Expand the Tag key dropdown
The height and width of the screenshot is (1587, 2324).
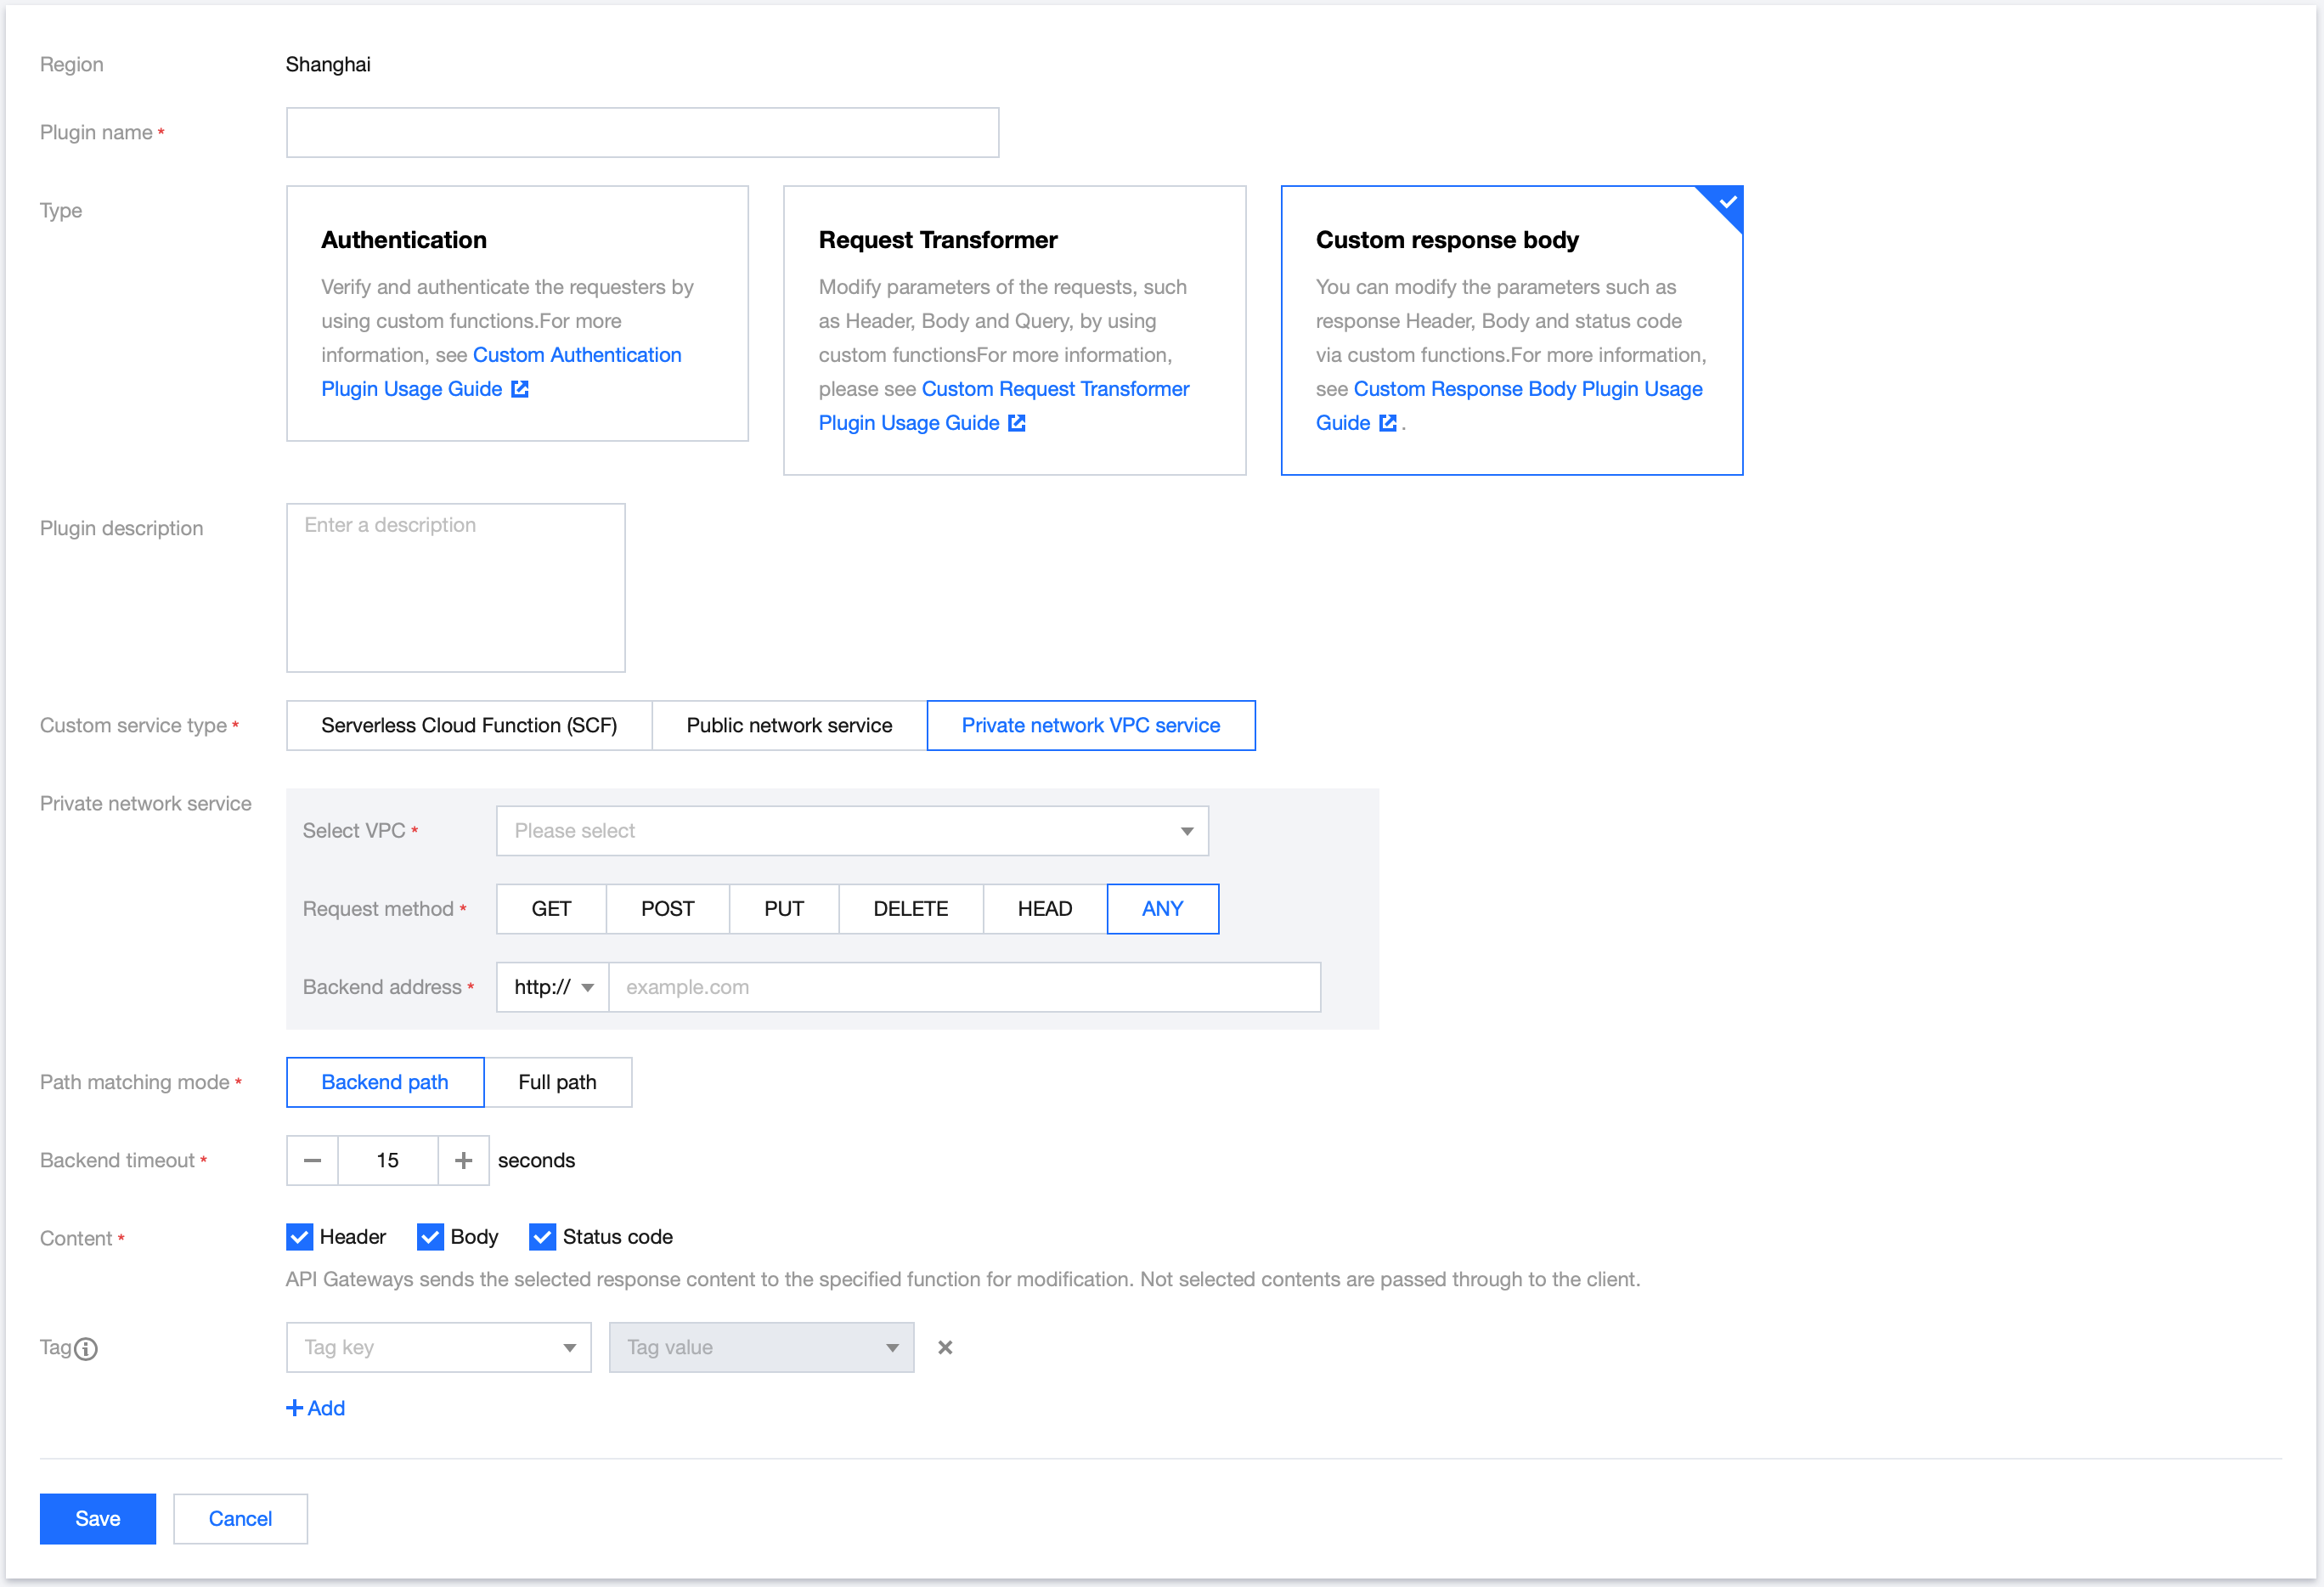click(438, 1348)
